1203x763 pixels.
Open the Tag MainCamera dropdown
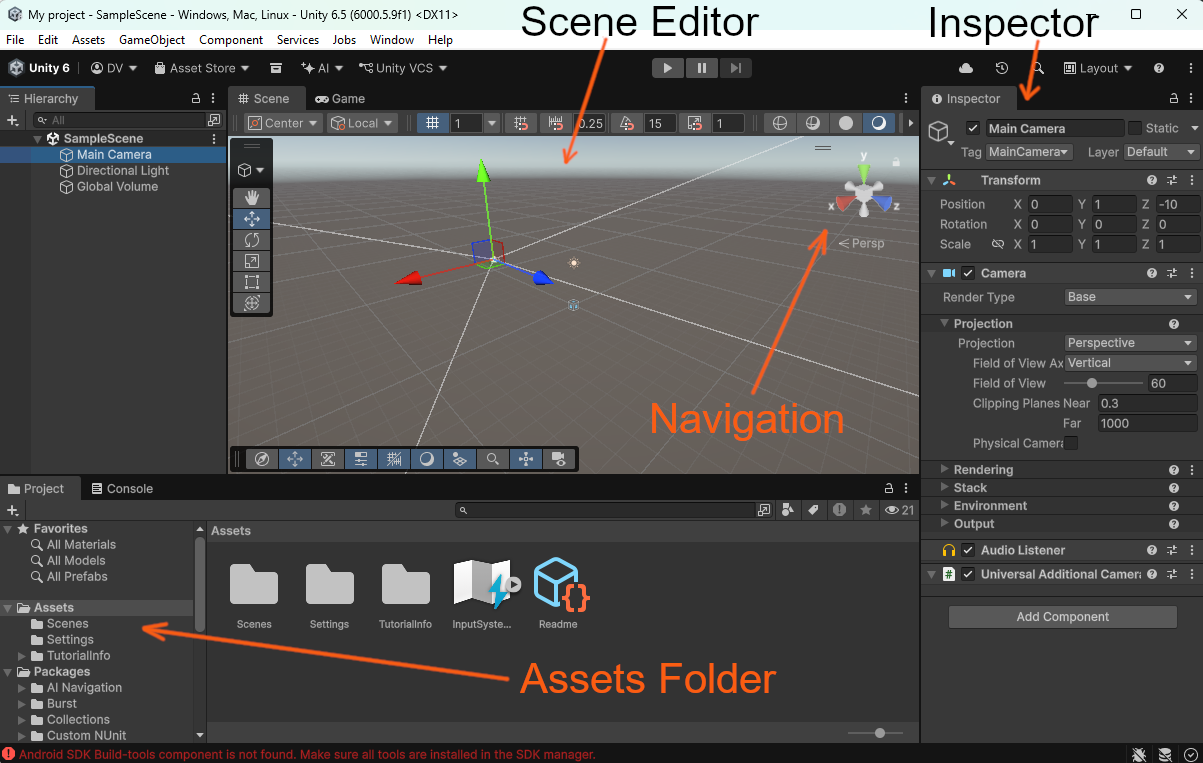click(x=1029, y=152)
